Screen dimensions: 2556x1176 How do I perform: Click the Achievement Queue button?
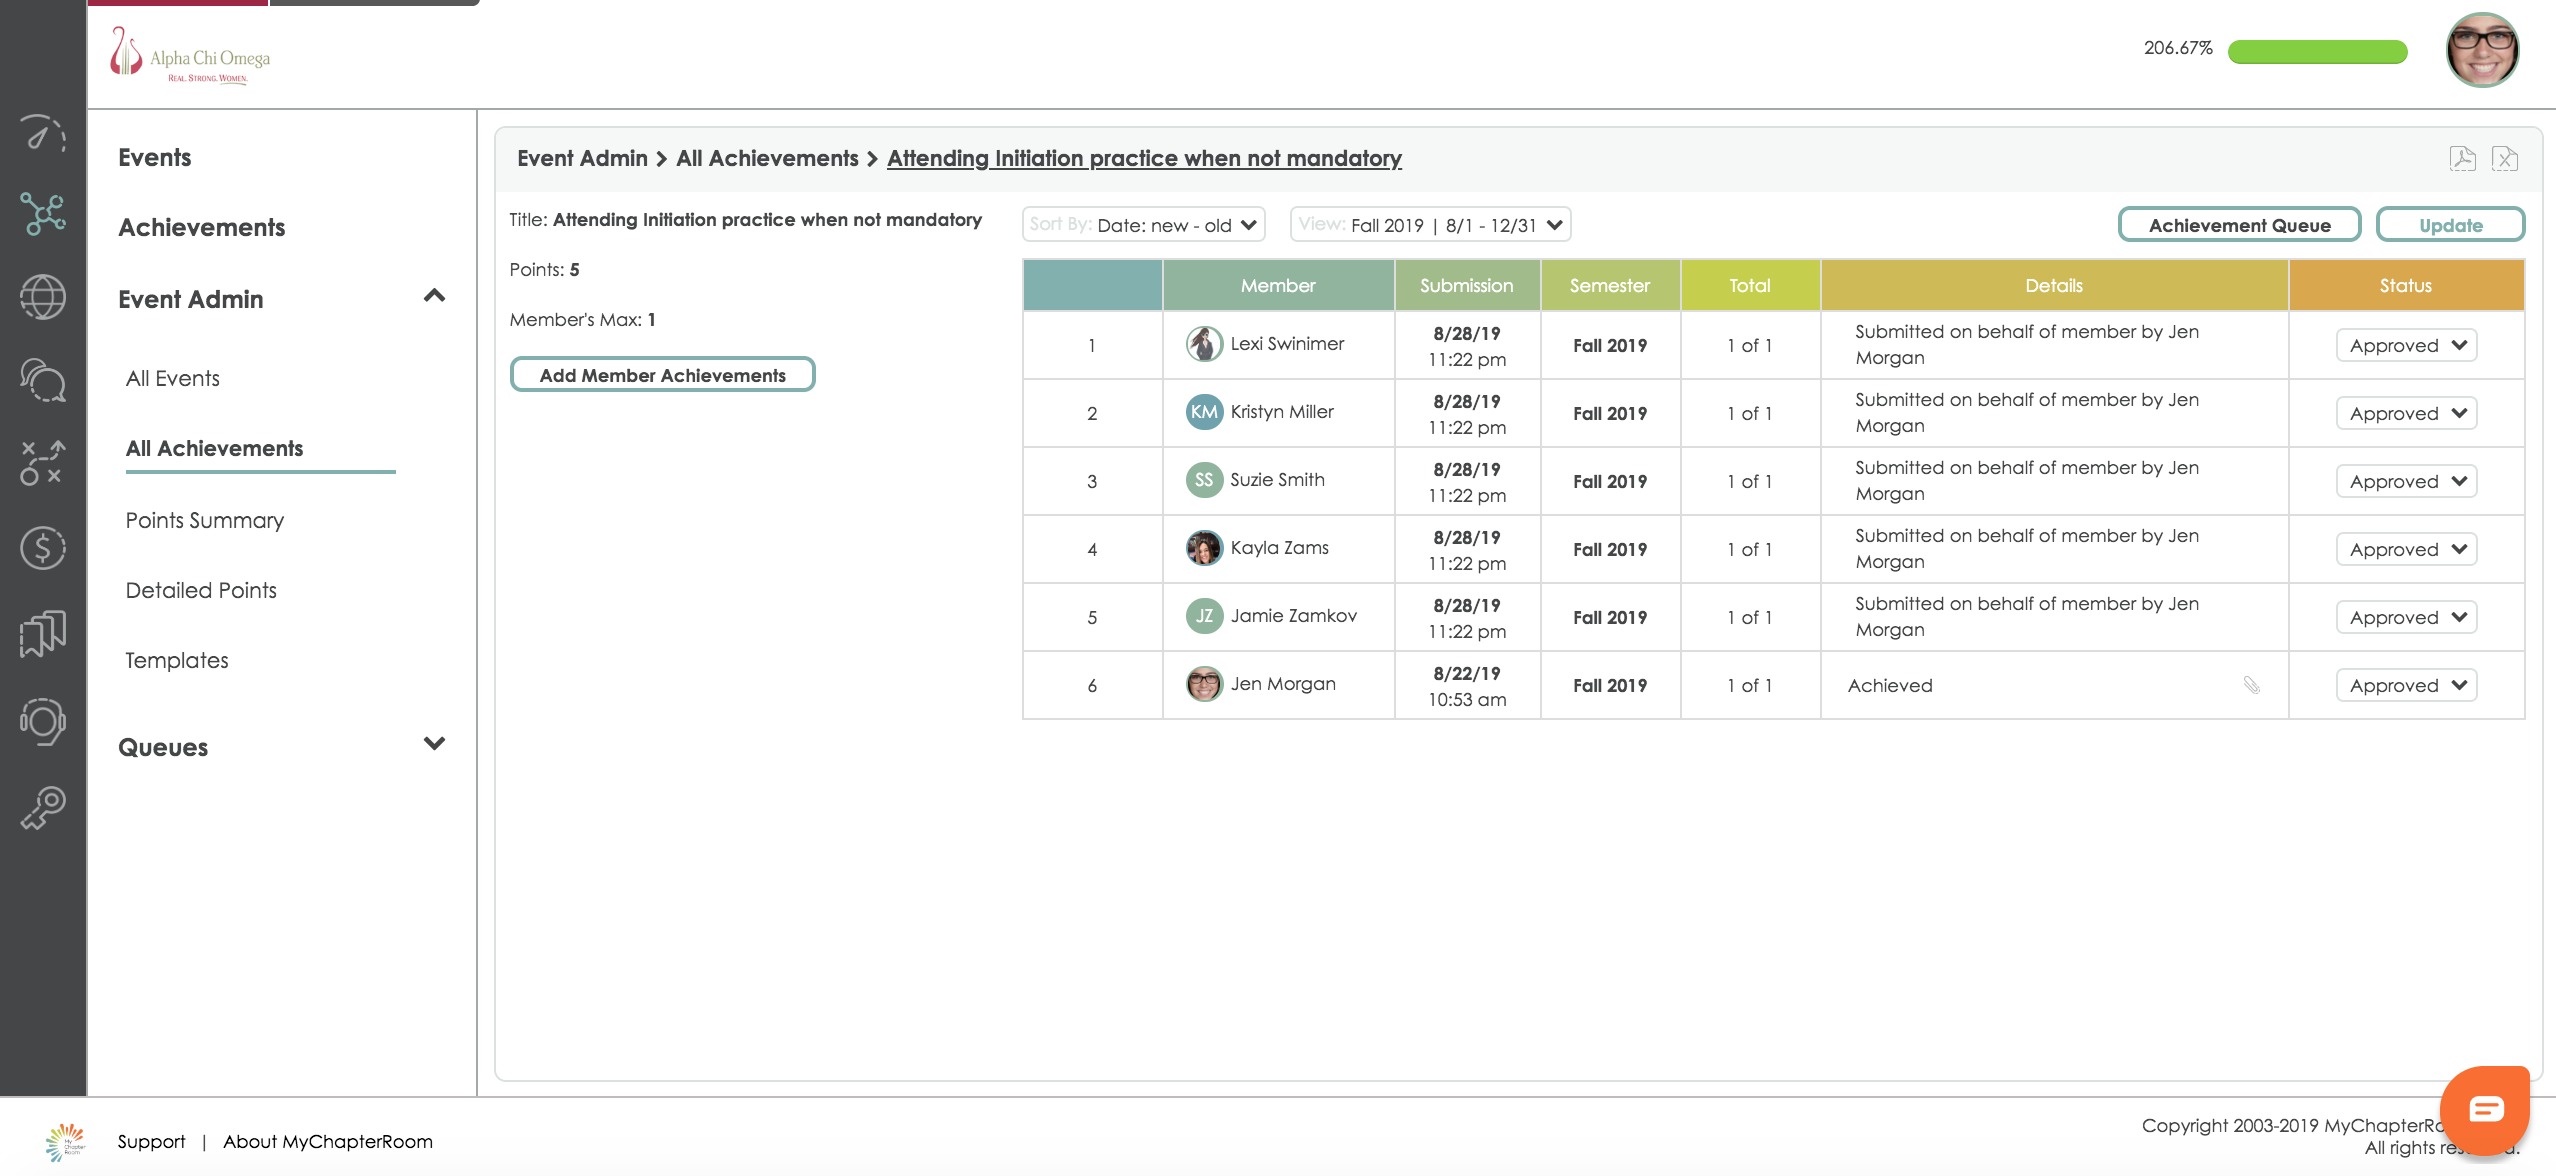tap(2239, 225)
